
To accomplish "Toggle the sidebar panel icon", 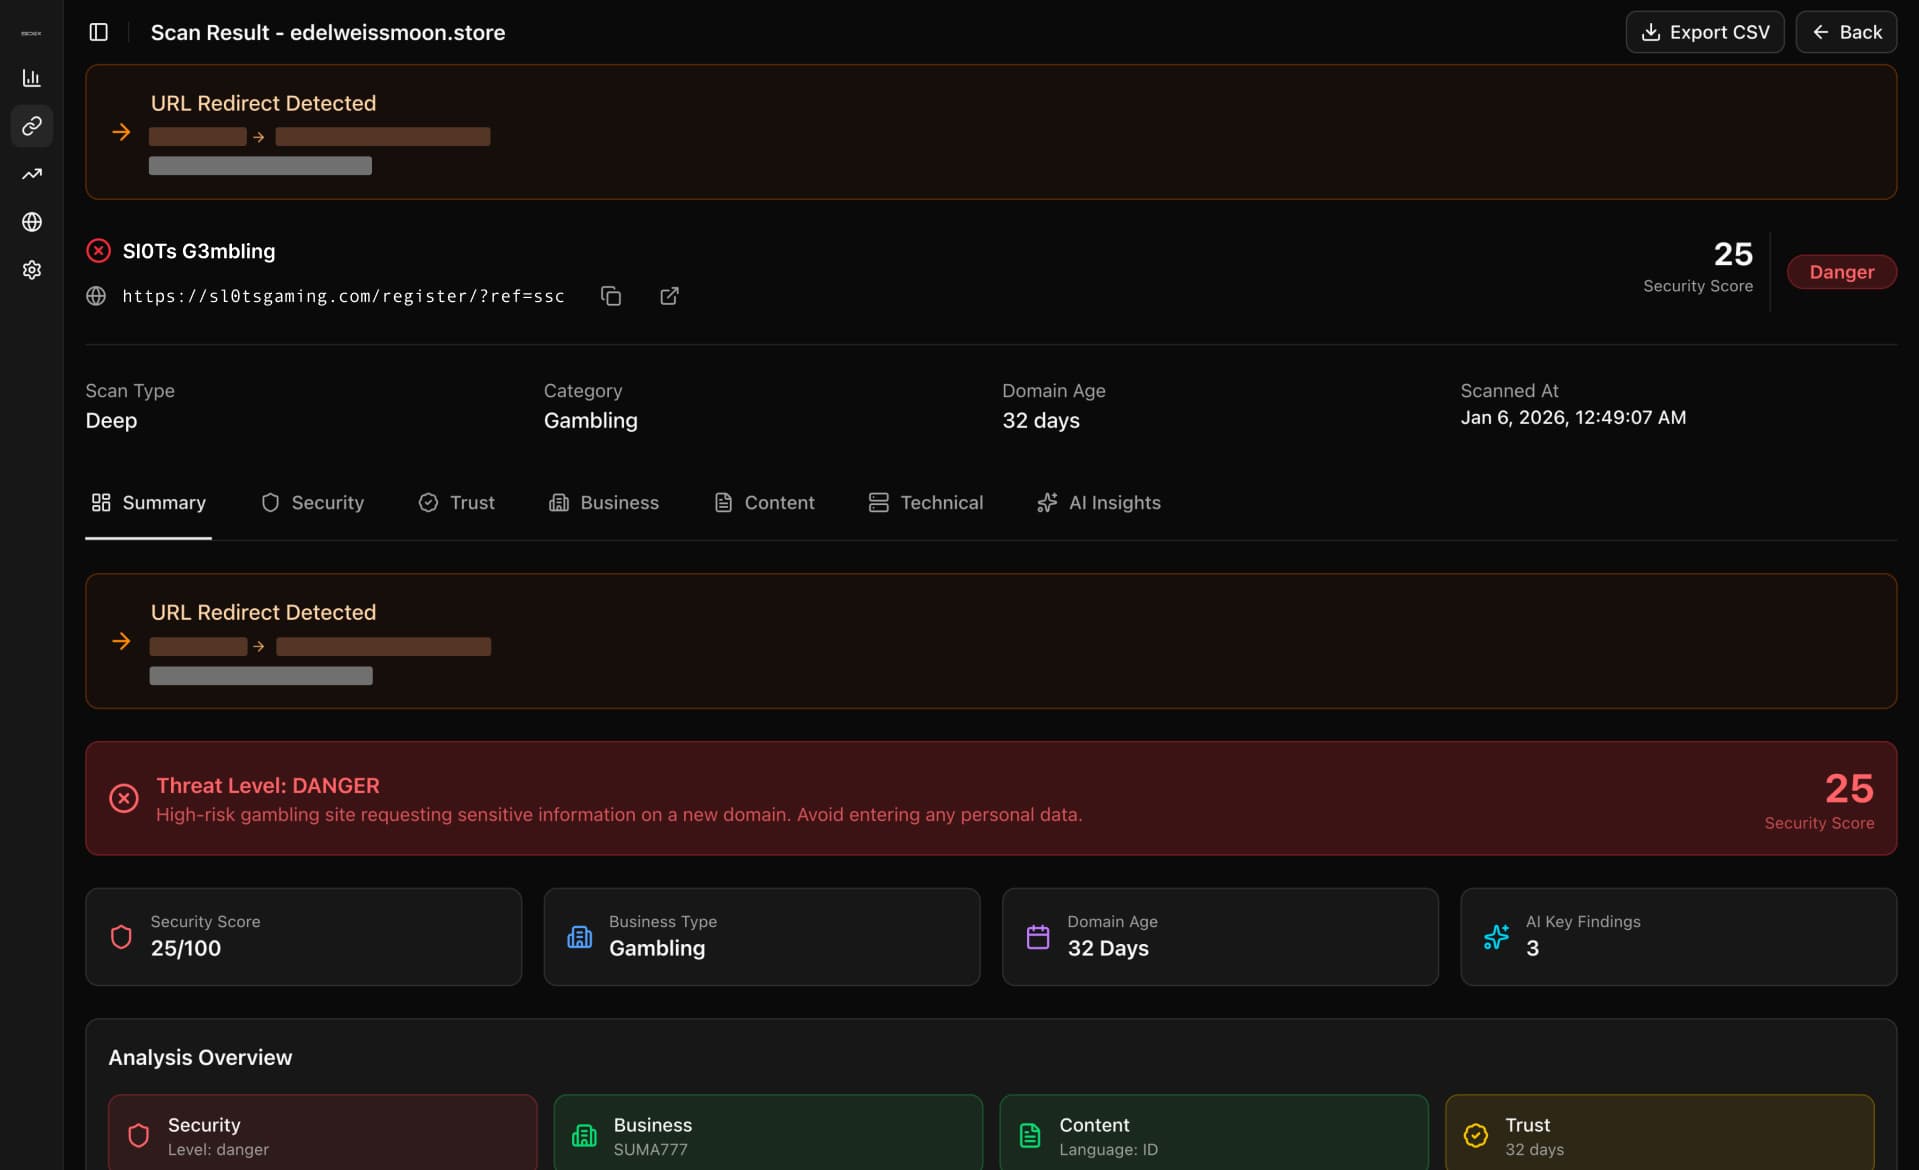I will click(x=98, y=32).
